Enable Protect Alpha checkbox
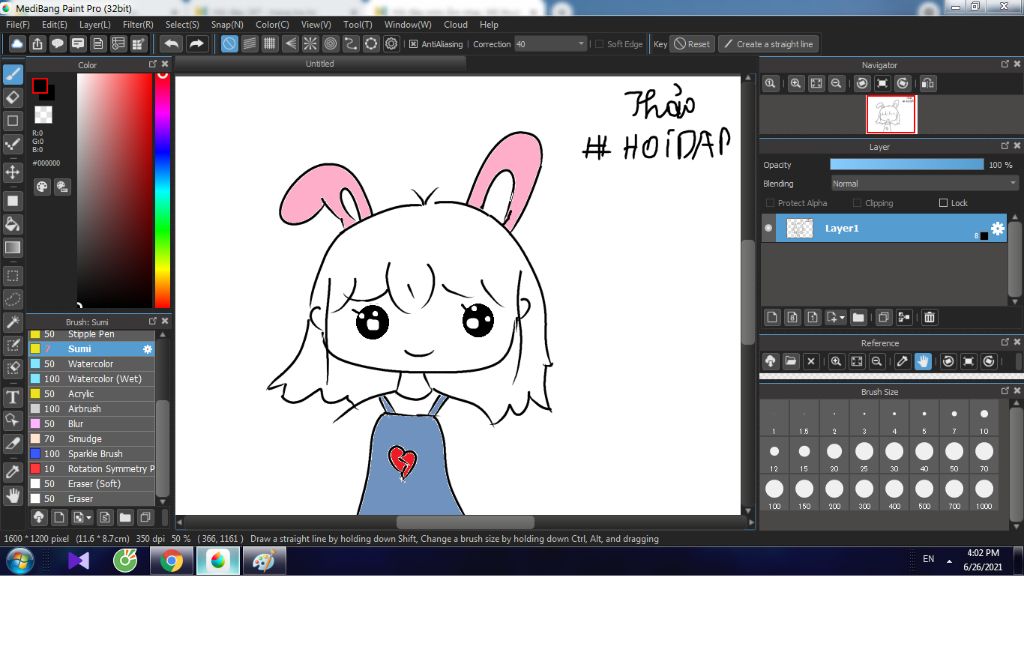1024x661 pixels. coord(770,203)
